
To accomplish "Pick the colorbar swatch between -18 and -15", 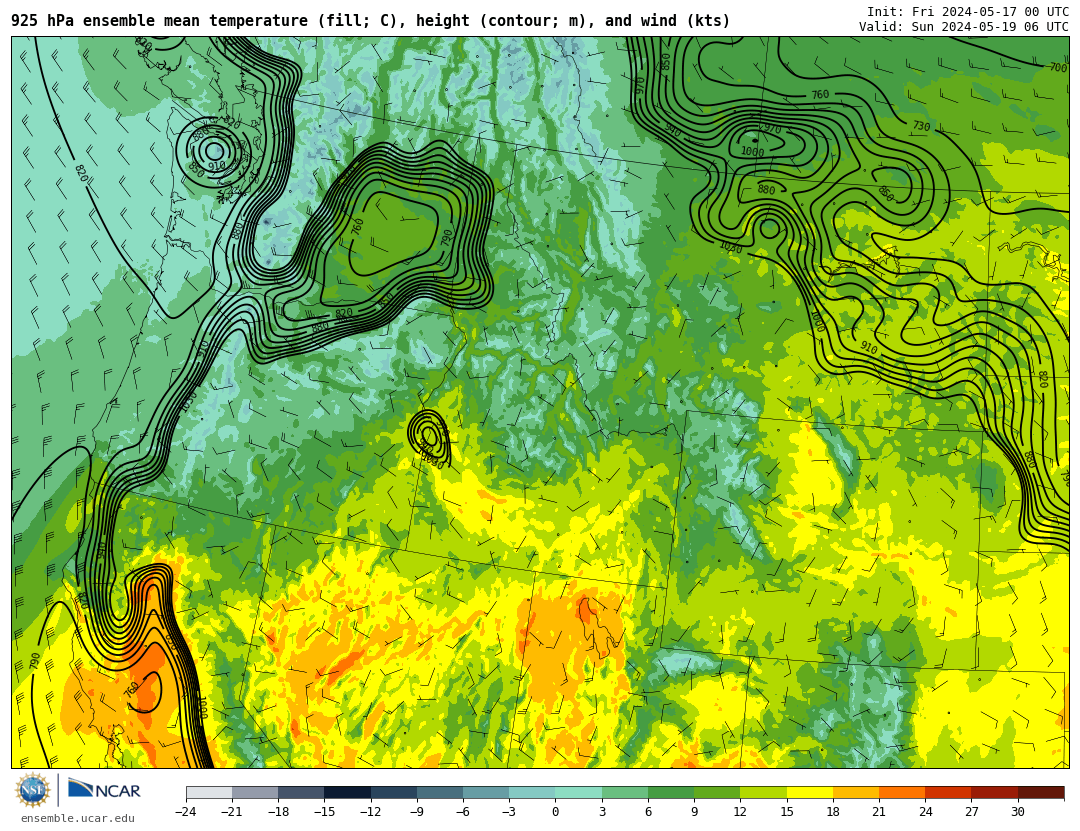I will tap(302, 792).
